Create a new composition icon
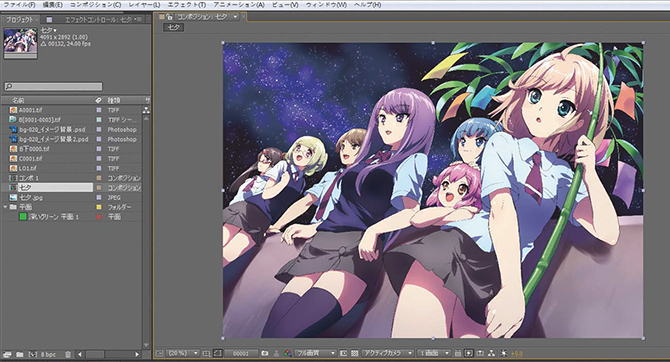Image resolution: width=670 pixels, height=362 pixels. (32, 354)
